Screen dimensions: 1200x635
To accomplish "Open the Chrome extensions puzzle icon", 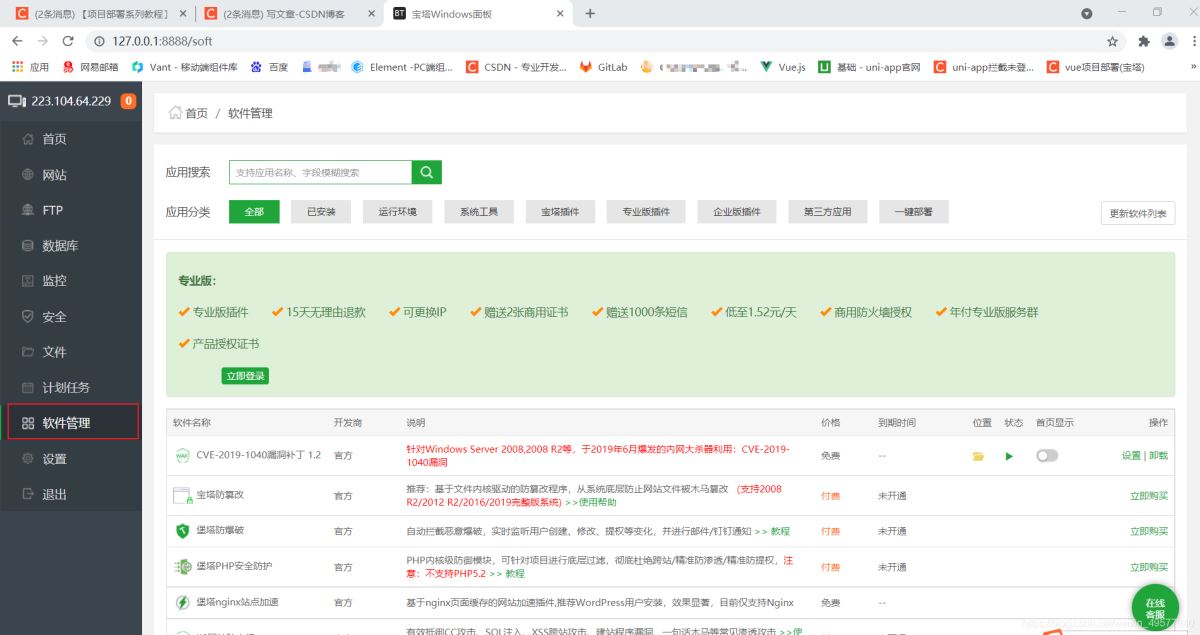I will pos(1144,41).
